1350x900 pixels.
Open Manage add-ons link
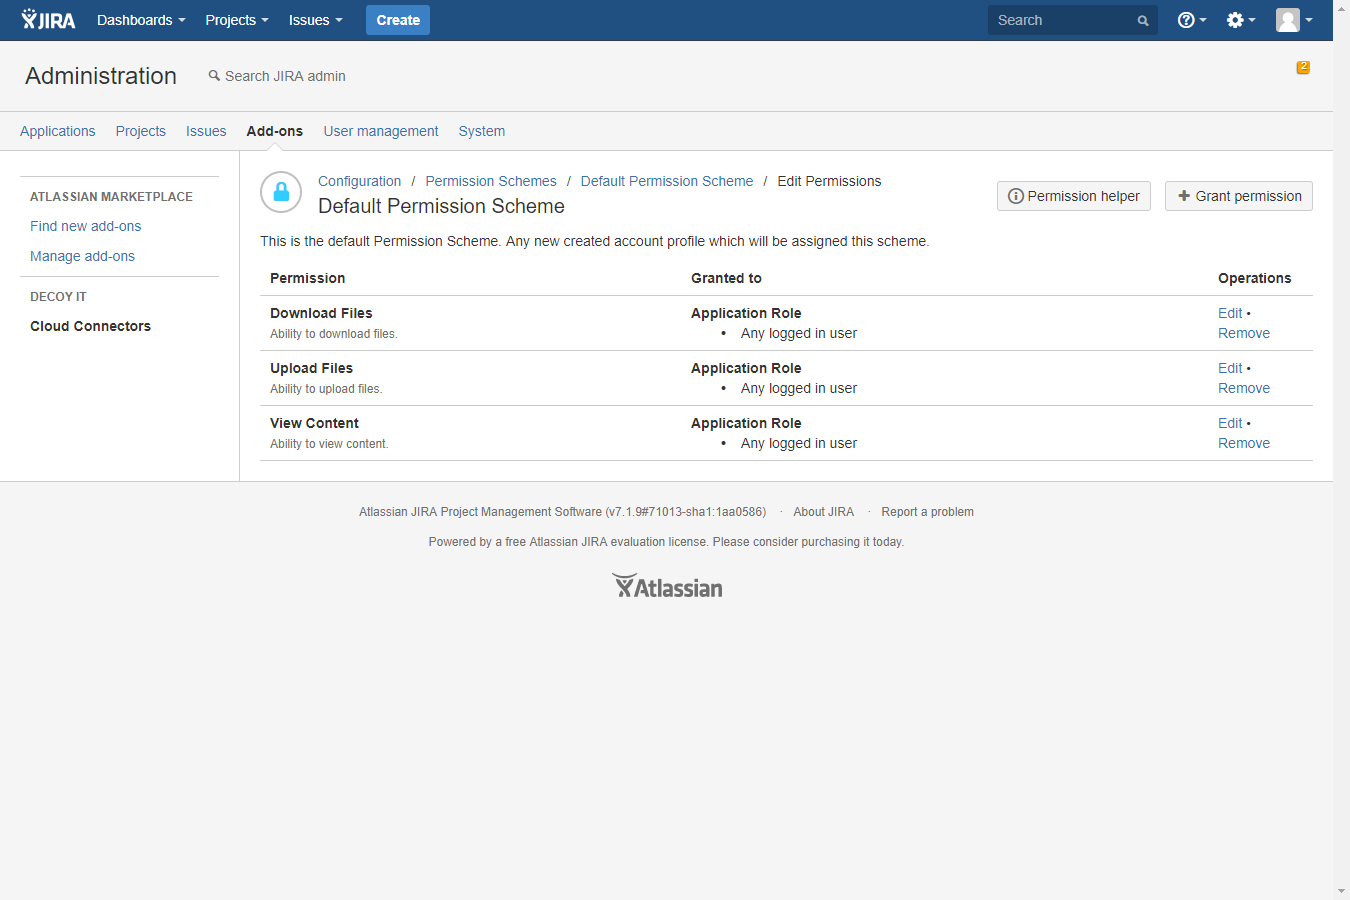tap(82, 256)
